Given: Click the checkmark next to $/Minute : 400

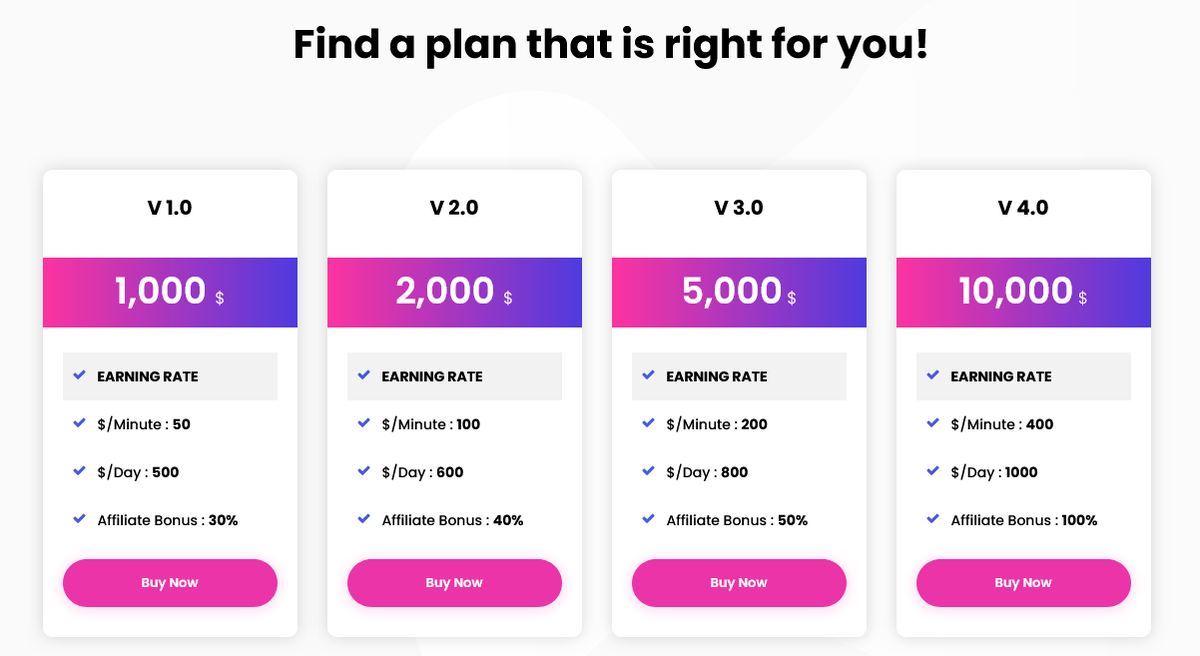Looking at the screenshot, I should click(933, 423).
